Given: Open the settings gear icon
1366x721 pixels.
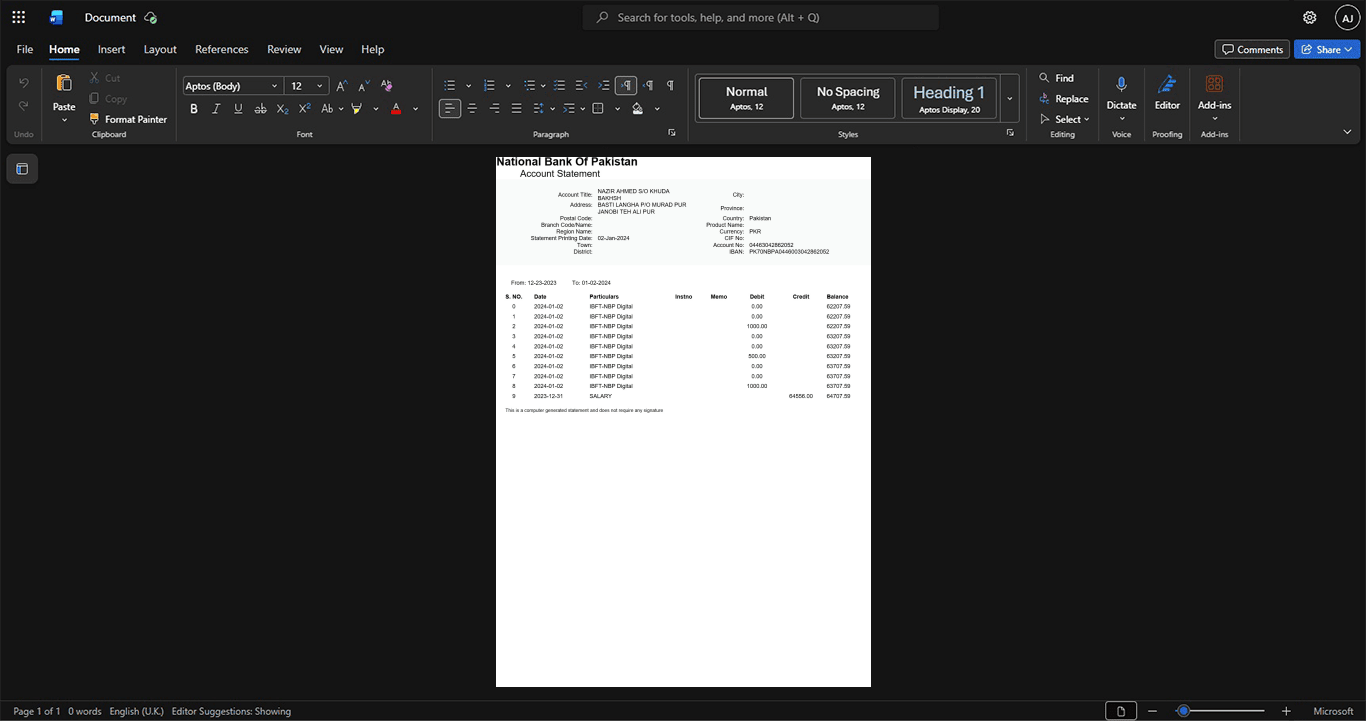Looking at the screenshot, I should (1309, 17).
